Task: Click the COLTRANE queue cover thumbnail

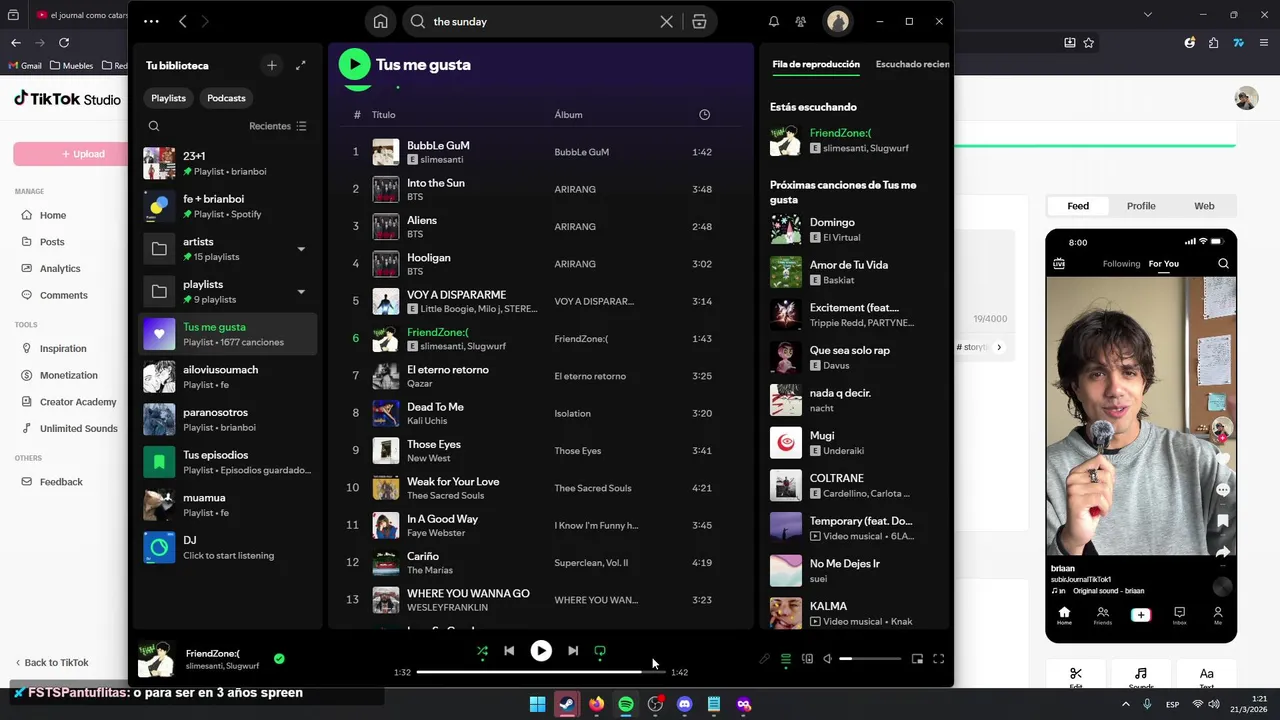Action: click(x=786, y=485)
